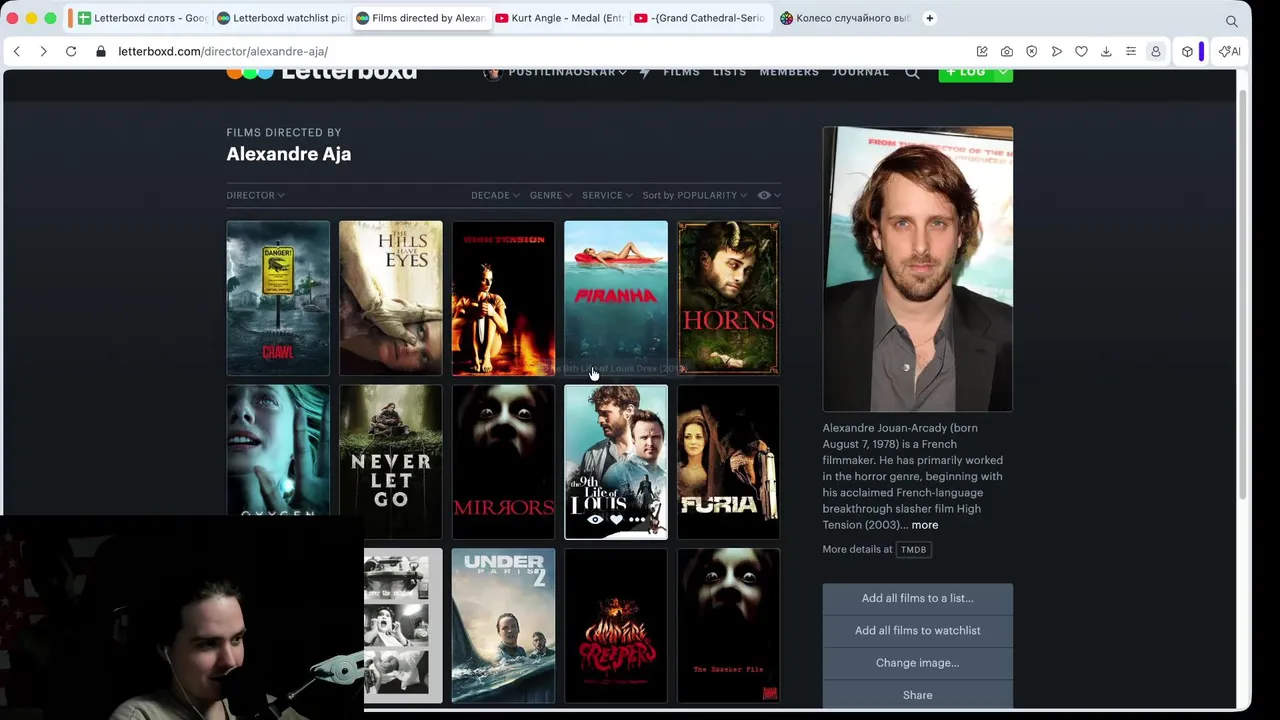Change Sort by POPULARITY dropdown
Screen dimensions: 1280x720
[695, 195]
